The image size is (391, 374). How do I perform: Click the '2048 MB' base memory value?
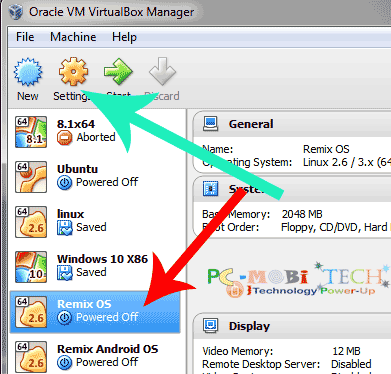pos(302,214)
